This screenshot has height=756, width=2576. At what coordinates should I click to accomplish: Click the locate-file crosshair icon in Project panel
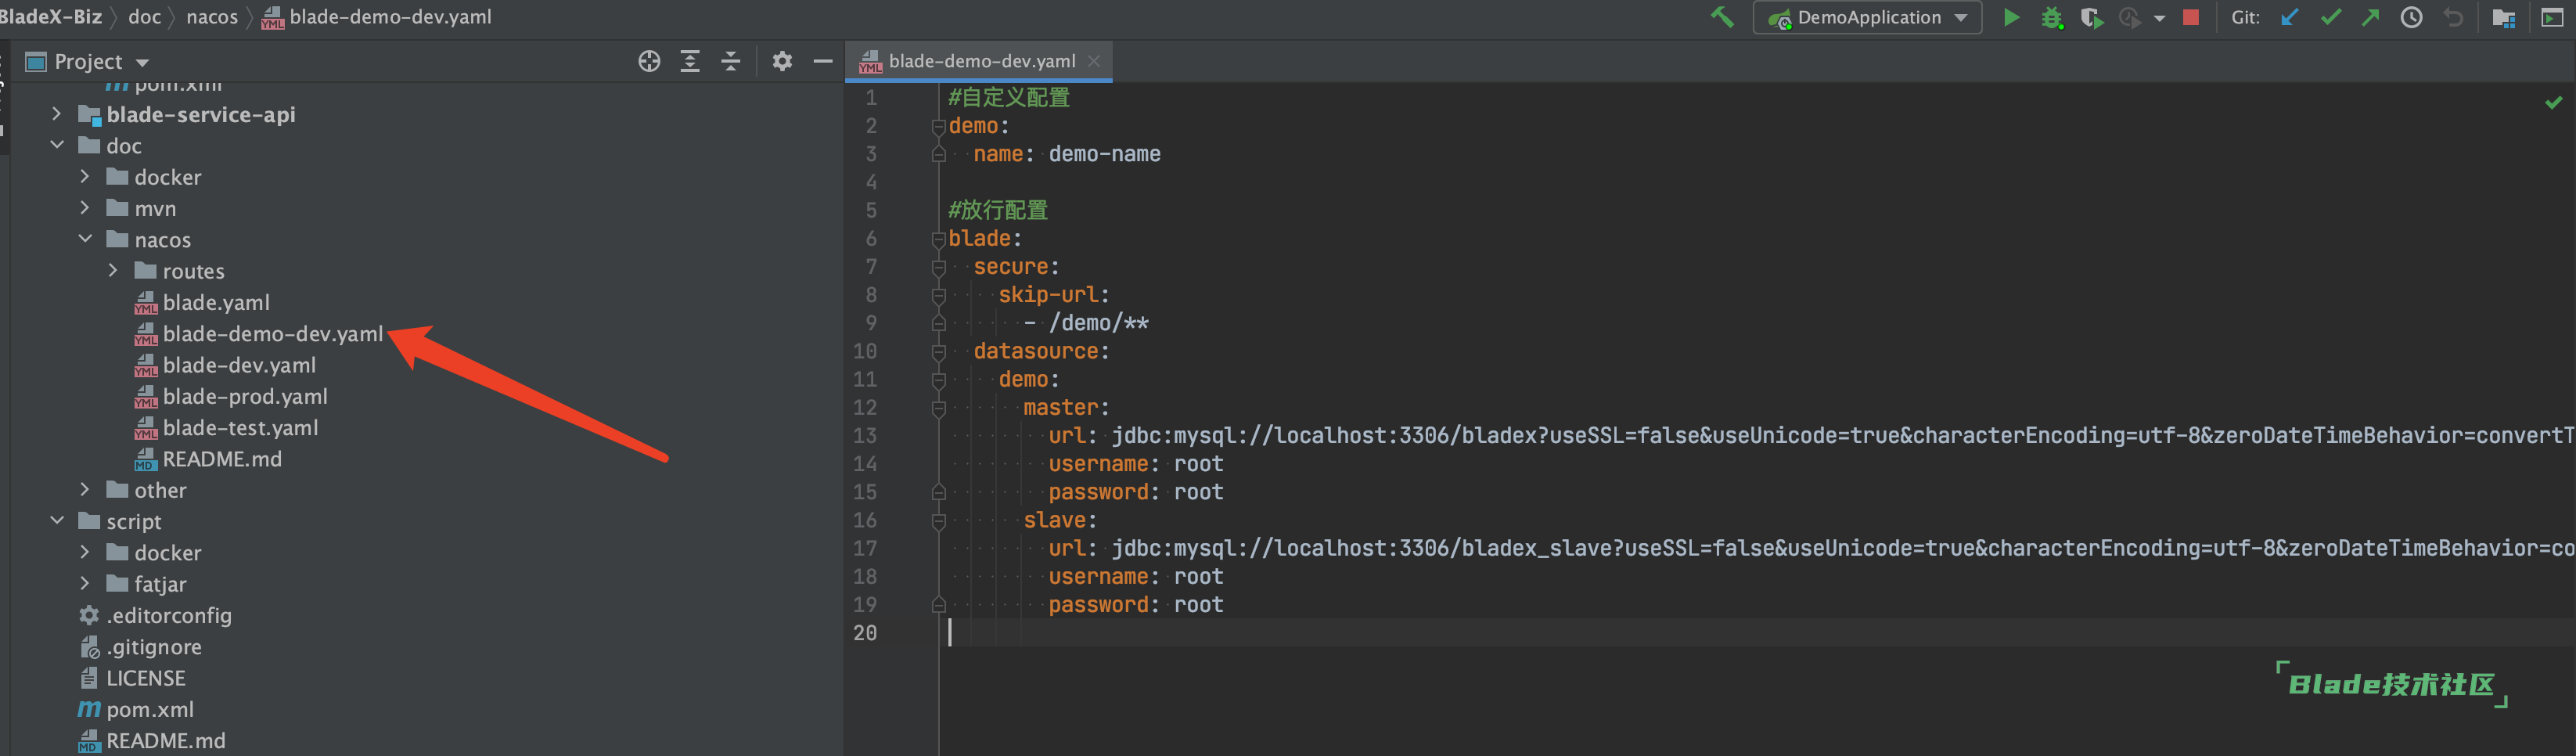pos(649,61)
